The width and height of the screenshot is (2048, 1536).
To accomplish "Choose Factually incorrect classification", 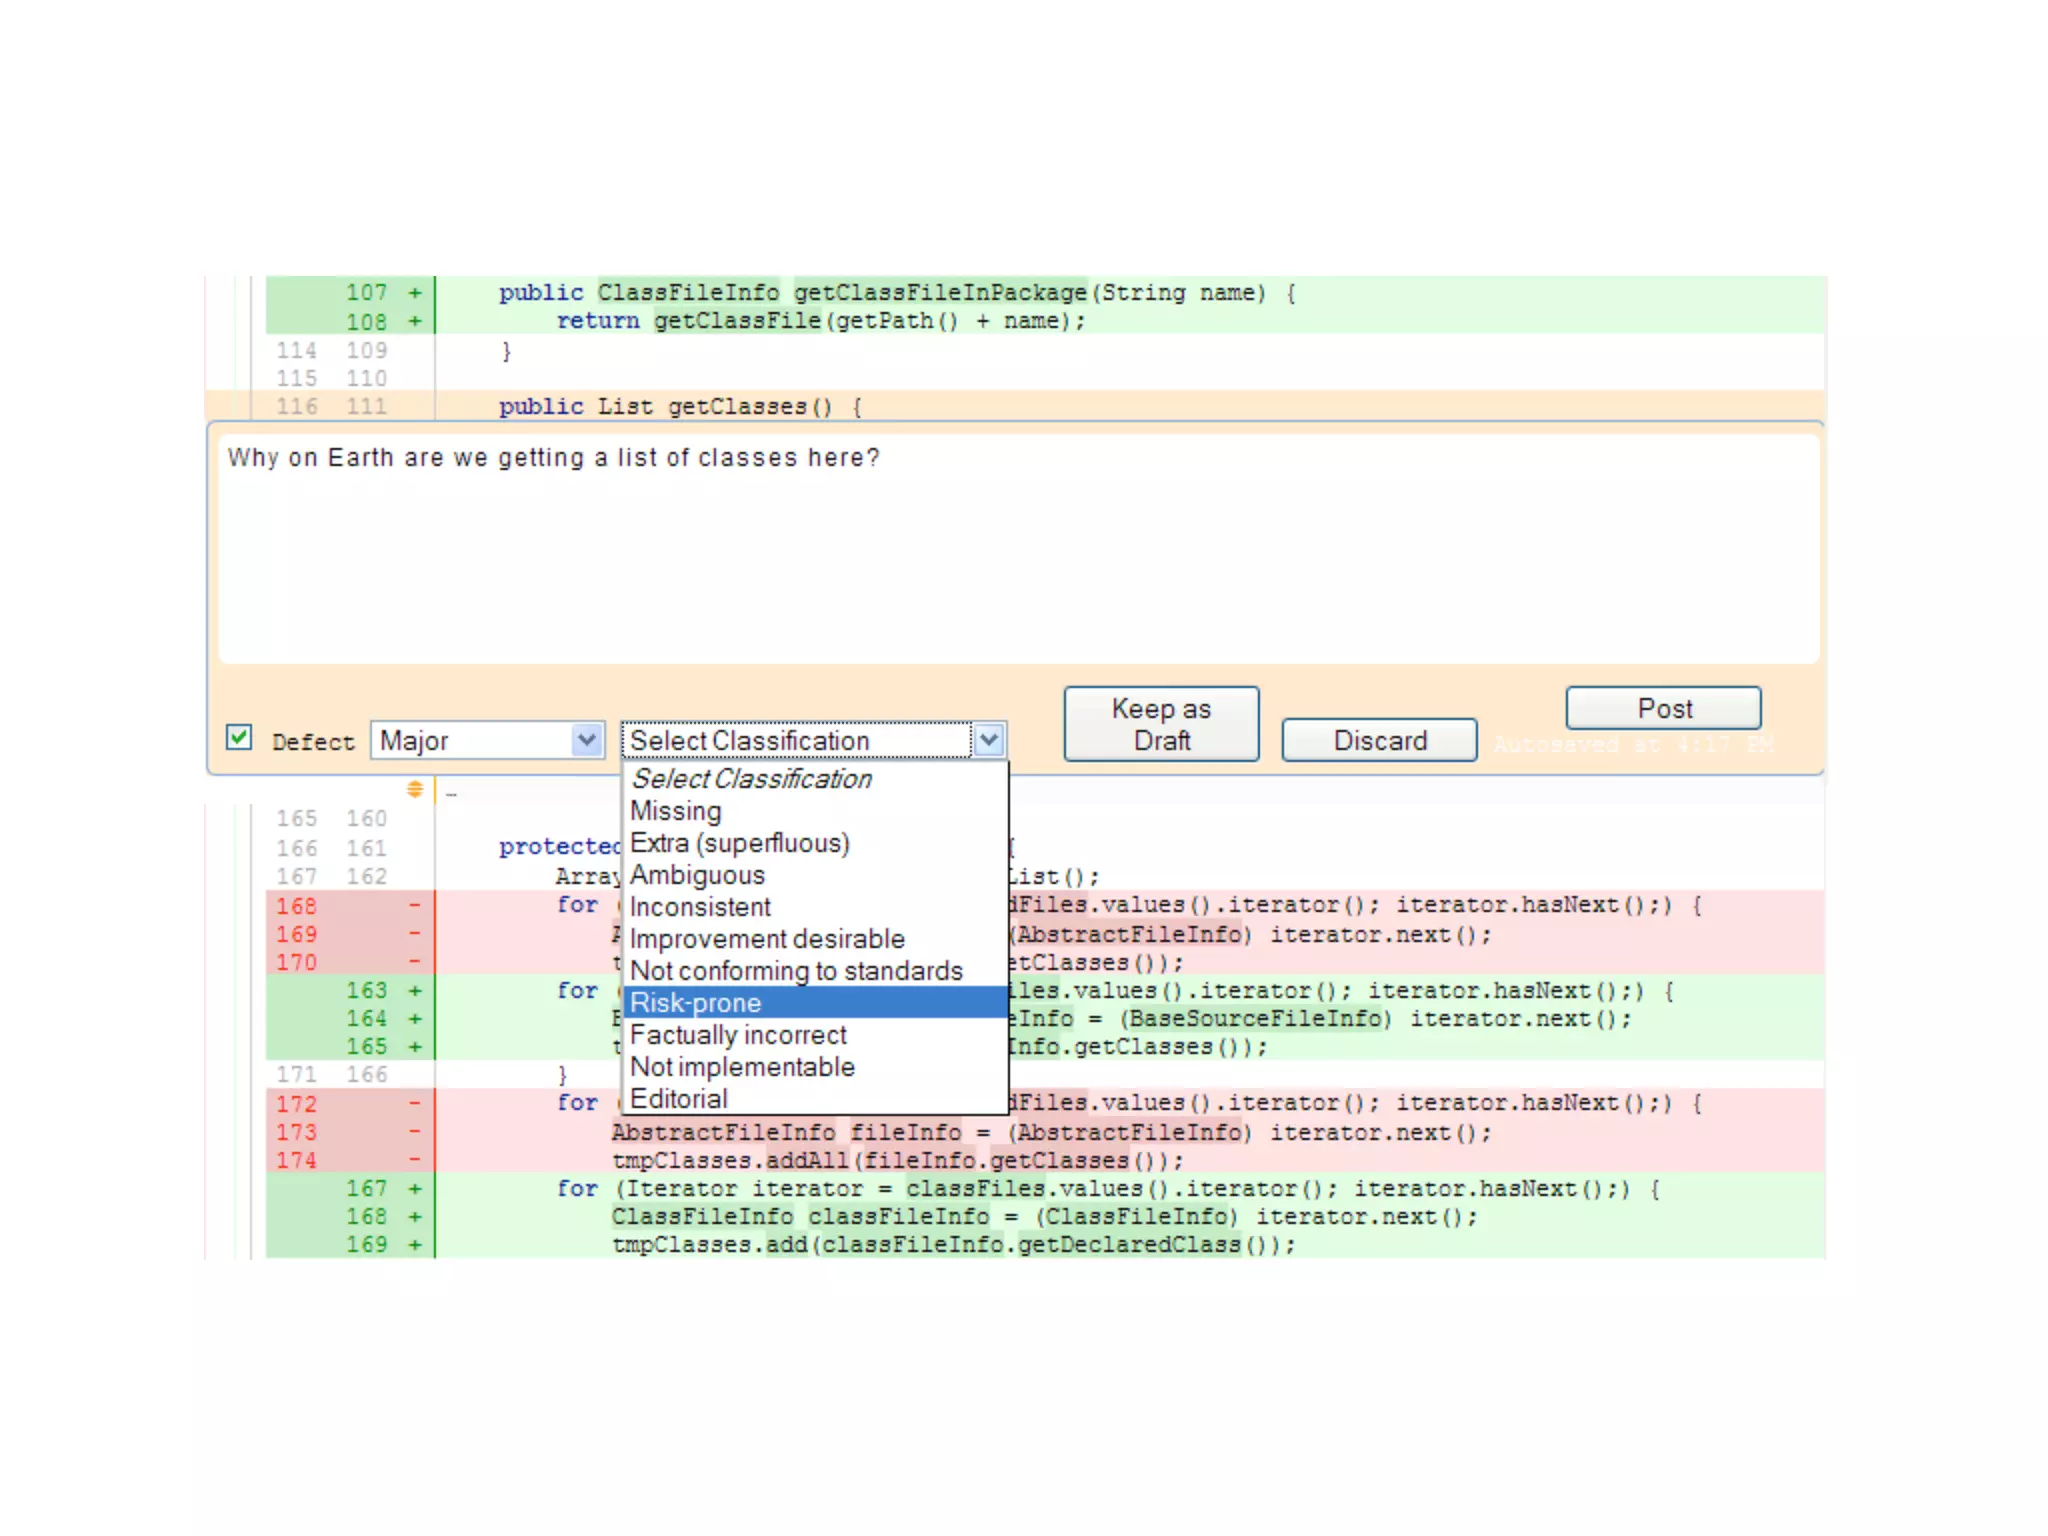I will 738,1035.
